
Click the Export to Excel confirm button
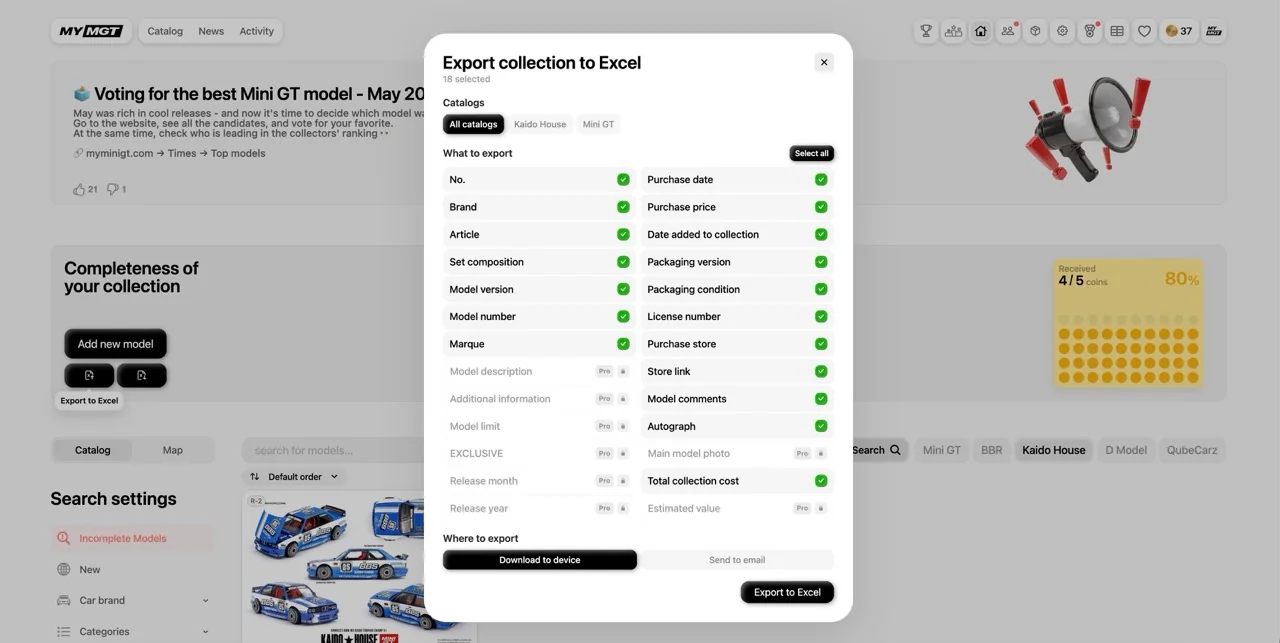pyautogui.click(x=787, y=592)
